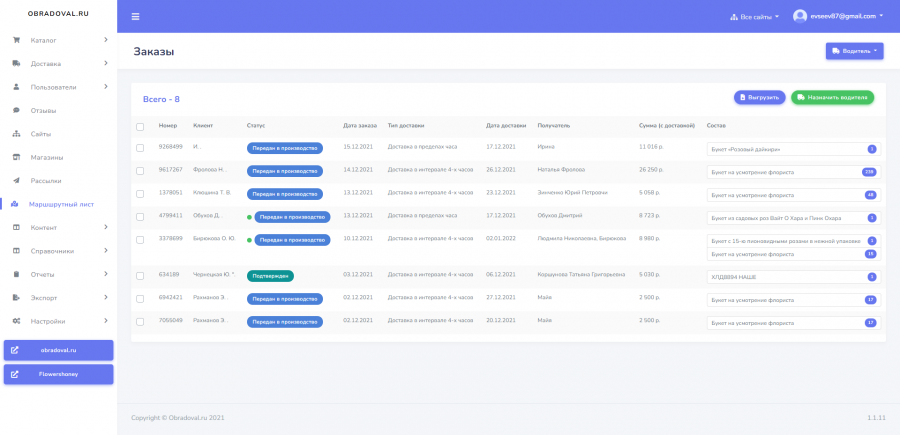Click the Букет «Розовый дайкири» item field
The image size is (900, 435).
pyautogui.click(x=794, y=149)
